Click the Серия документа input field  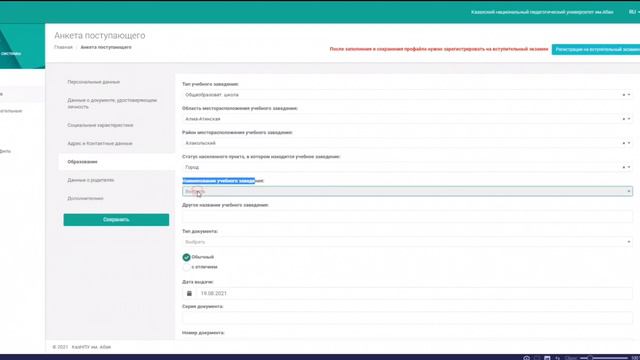407,318
